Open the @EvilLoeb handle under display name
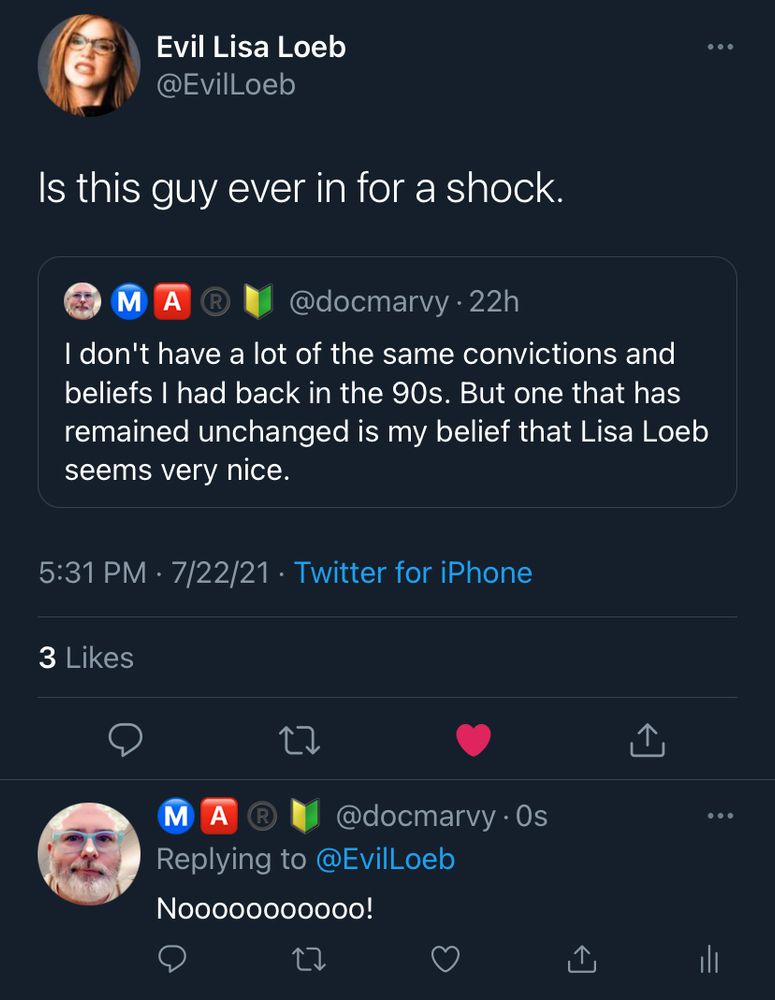The width and height of the screenshot is (775, 1000). point(226,85)
